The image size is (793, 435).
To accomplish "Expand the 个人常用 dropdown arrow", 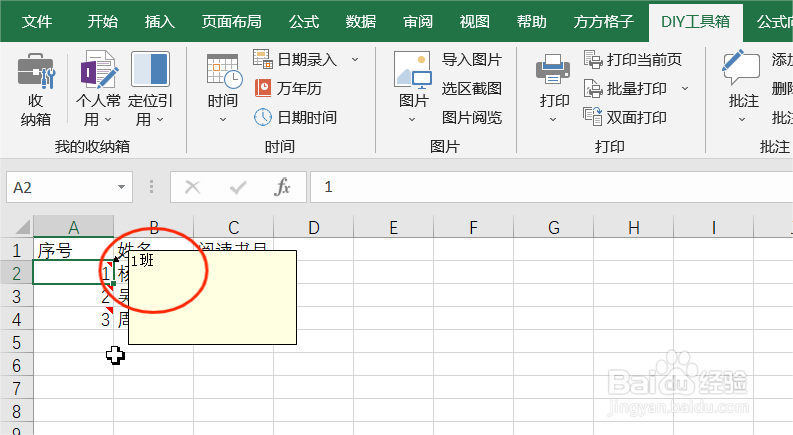I will (x=108, y=120).
